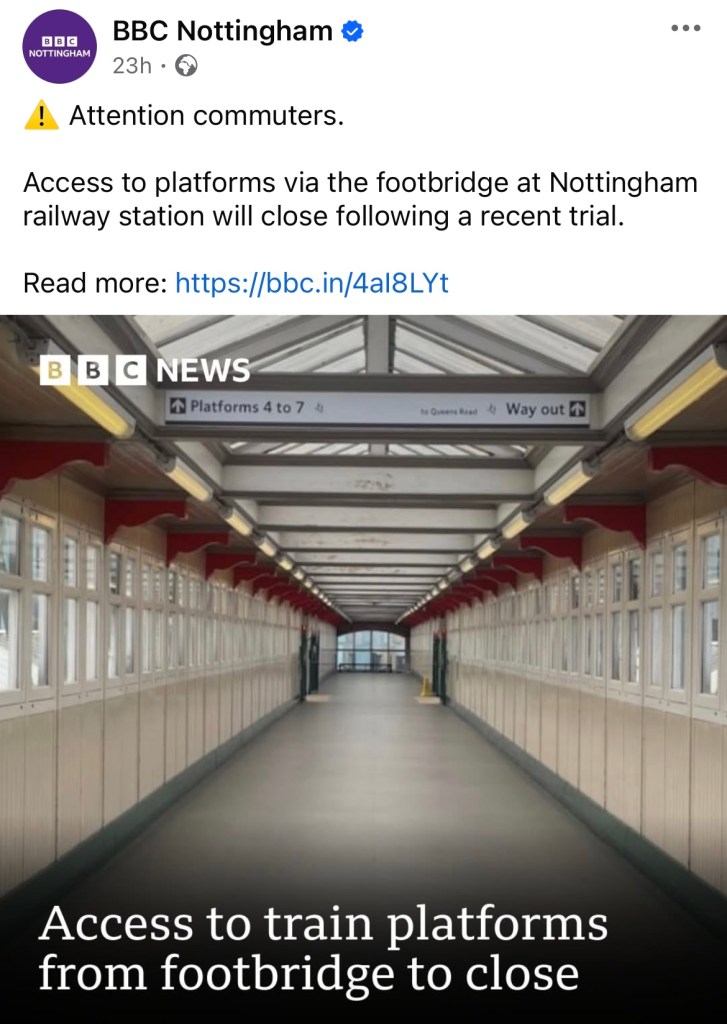The height and width of the screenshot is (1024, 727).
Task: Click the Attention commuters text
Action: pos(206,116)
